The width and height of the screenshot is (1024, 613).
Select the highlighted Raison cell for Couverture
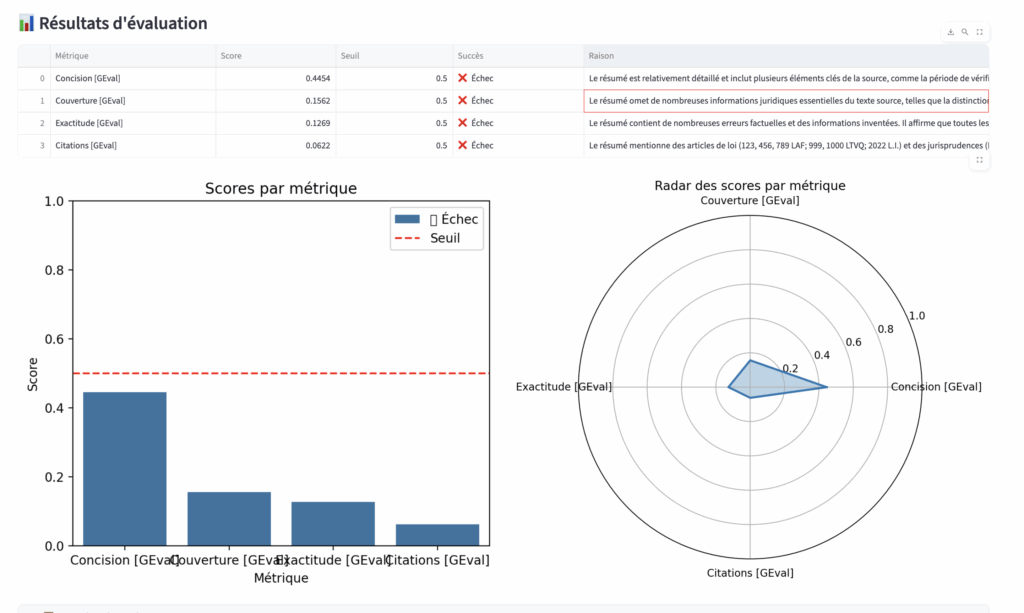tap(786, 100)
